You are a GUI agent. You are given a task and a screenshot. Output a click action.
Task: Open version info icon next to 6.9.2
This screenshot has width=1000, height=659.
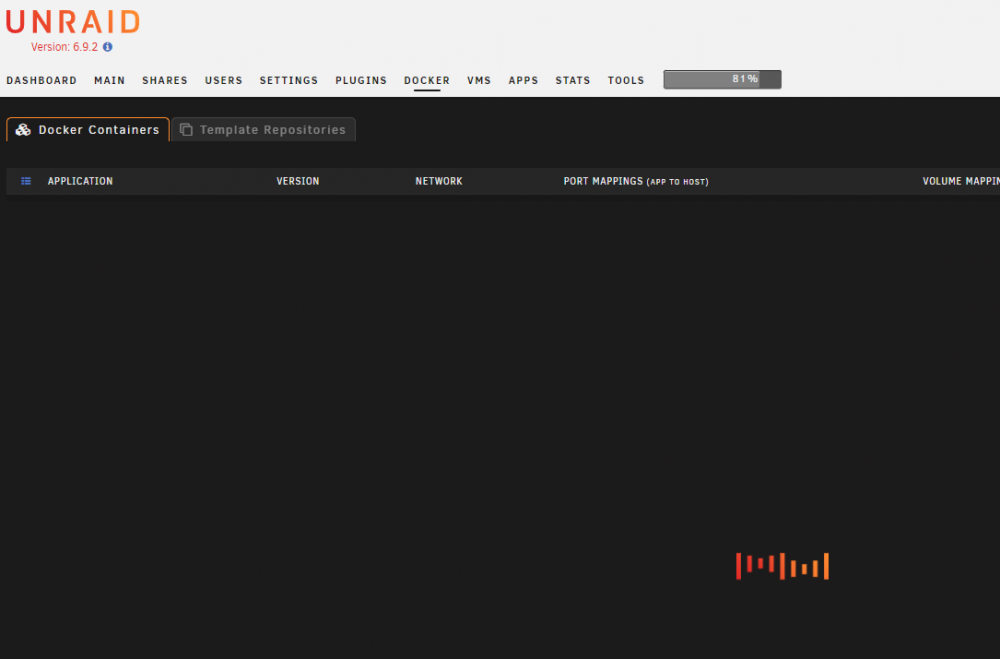[x=108, y=47]
